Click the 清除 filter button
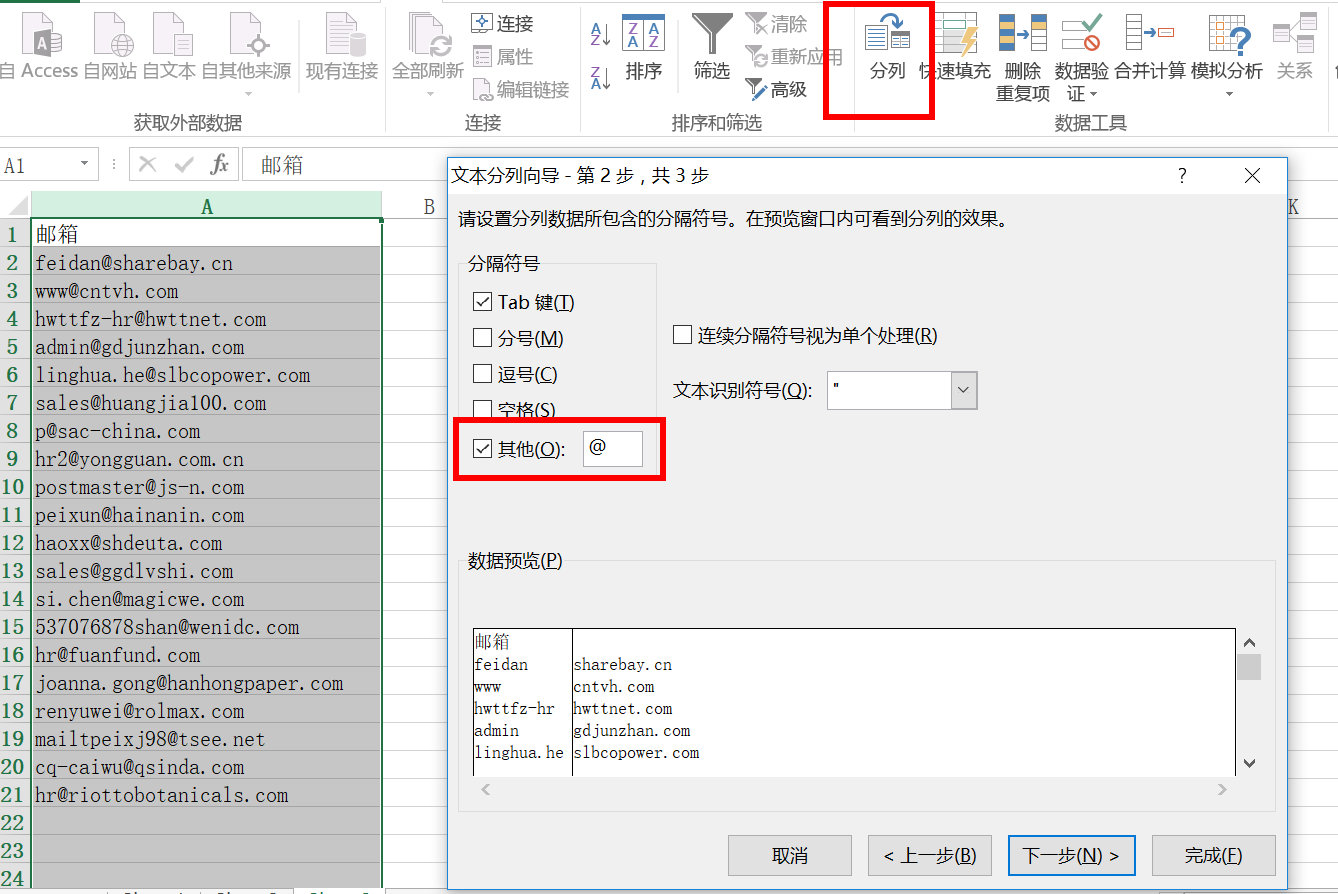This screenshot has height=894, width=1338. click(776, 23)
